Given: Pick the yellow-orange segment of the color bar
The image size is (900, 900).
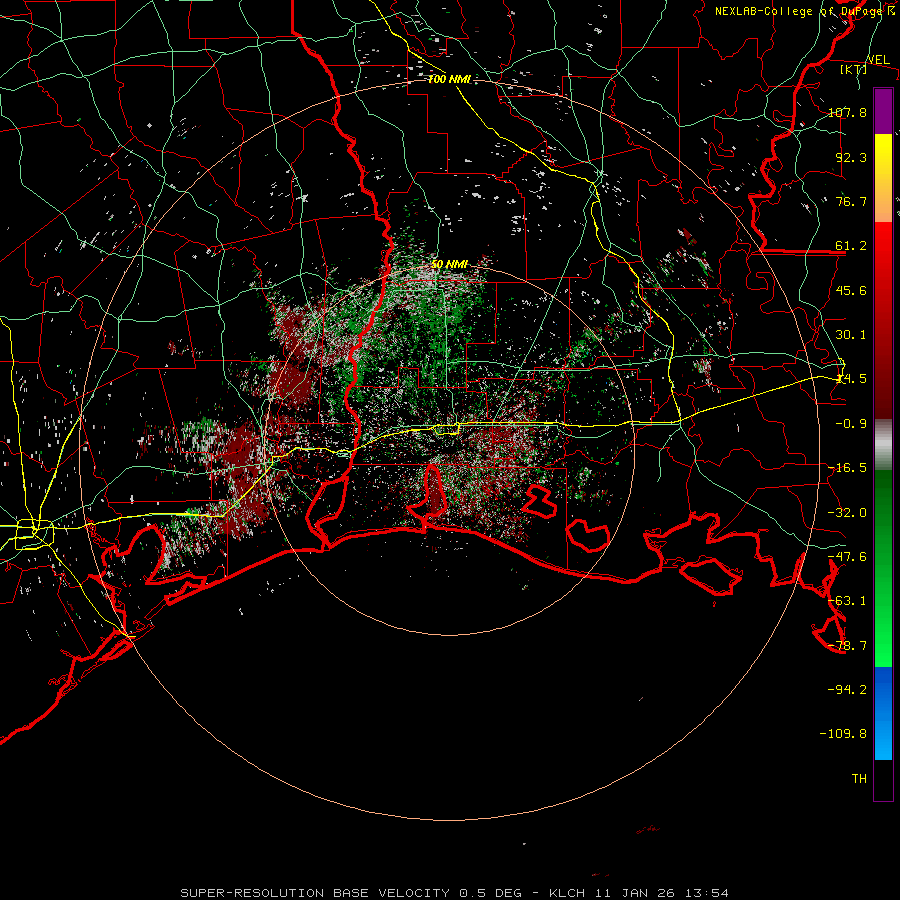Looking at the screenshot, I should pyautogui.click(x=883, y=178).
